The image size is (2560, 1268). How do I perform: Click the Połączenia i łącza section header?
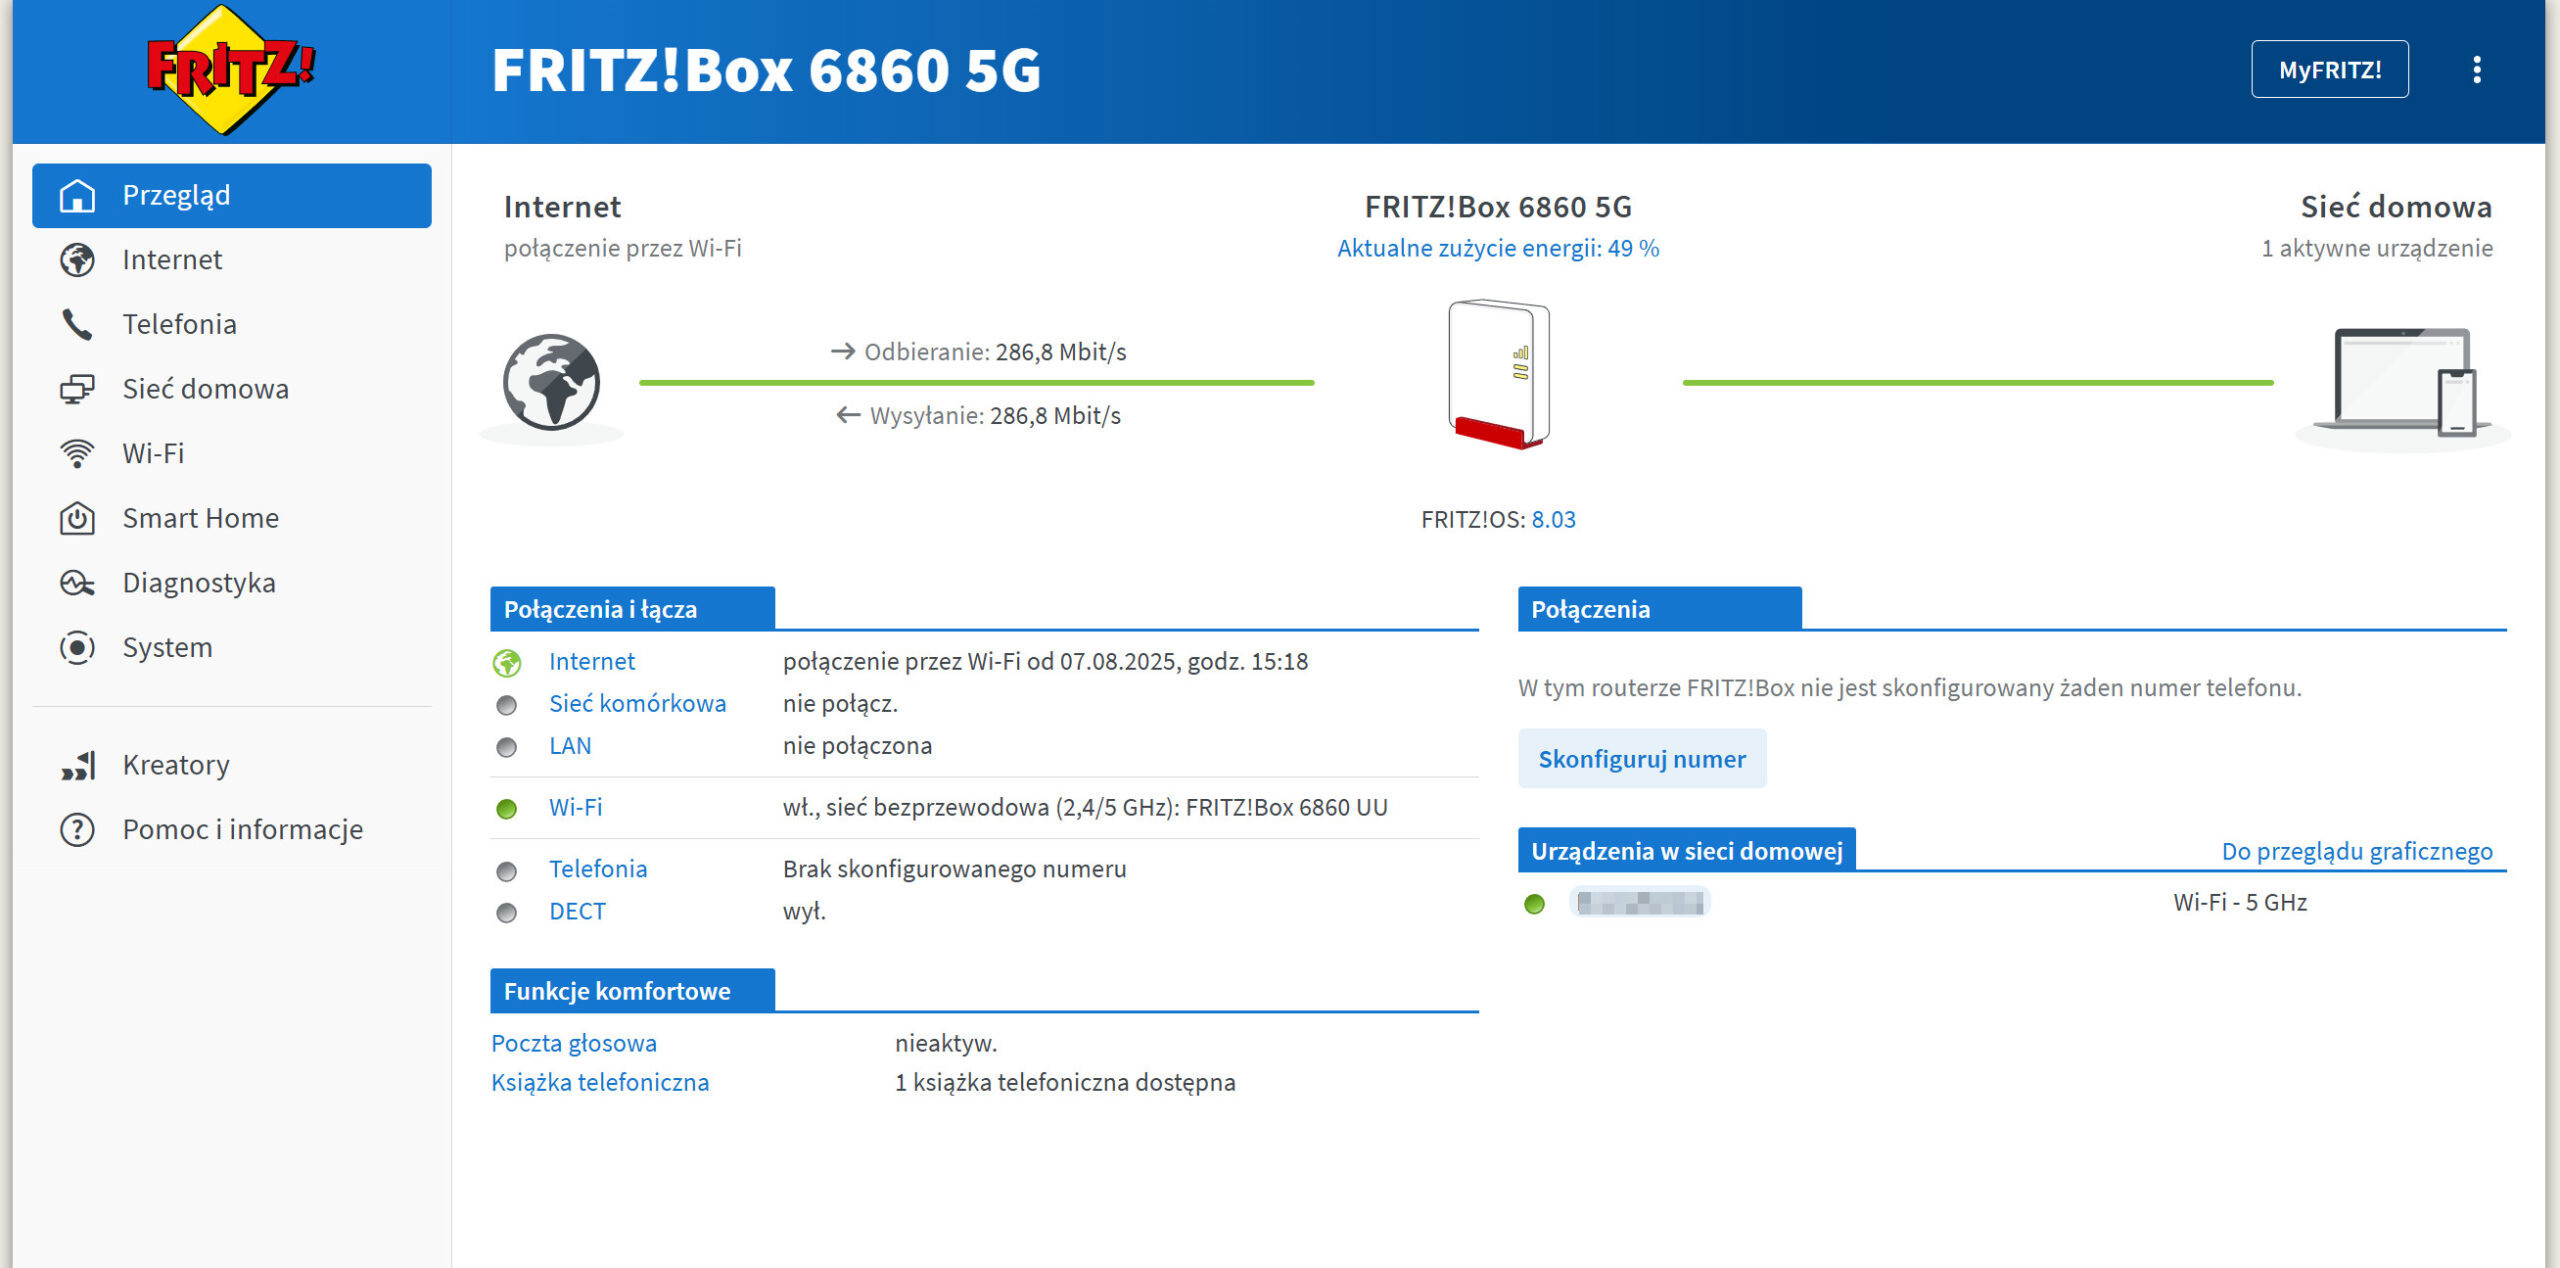pos(632,609)
